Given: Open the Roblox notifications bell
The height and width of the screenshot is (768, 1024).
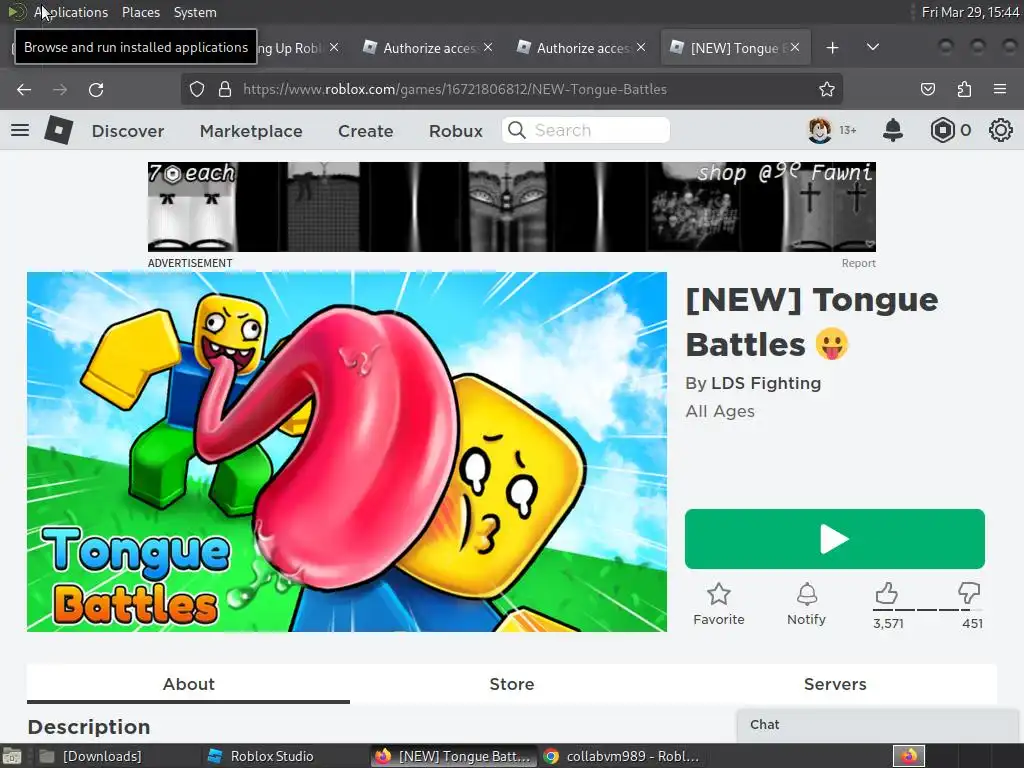Looking at the screenshot, I should click(x=893, y=131).
